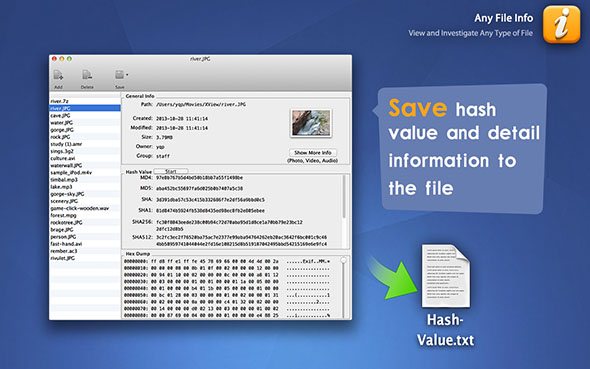Click the green arrow graphic

point(393,278)
